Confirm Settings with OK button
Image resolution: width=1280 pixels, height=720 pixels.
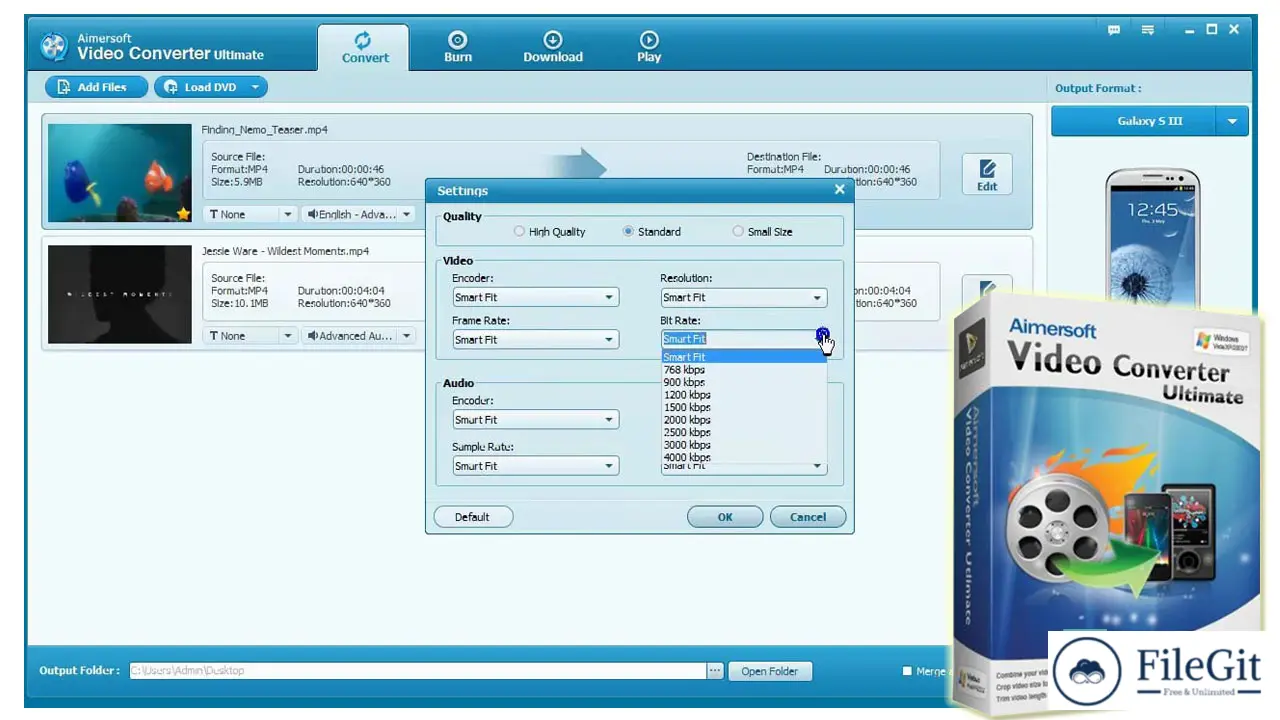[725, 517]
